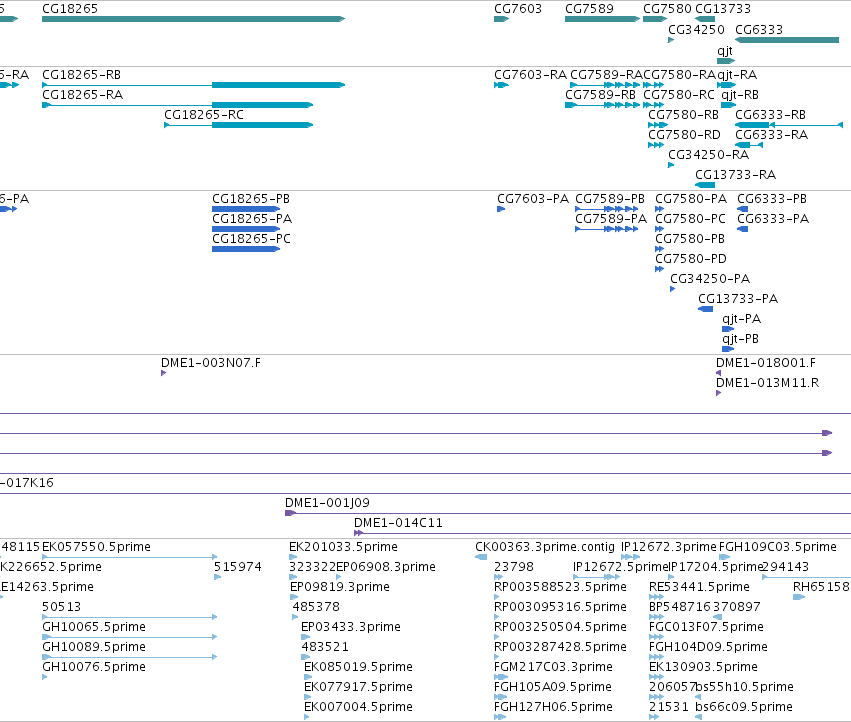Select protein CG18265-PB
The height and width of the screenshot is (722, 851).
pyautogui.click(x=251, y=199)
